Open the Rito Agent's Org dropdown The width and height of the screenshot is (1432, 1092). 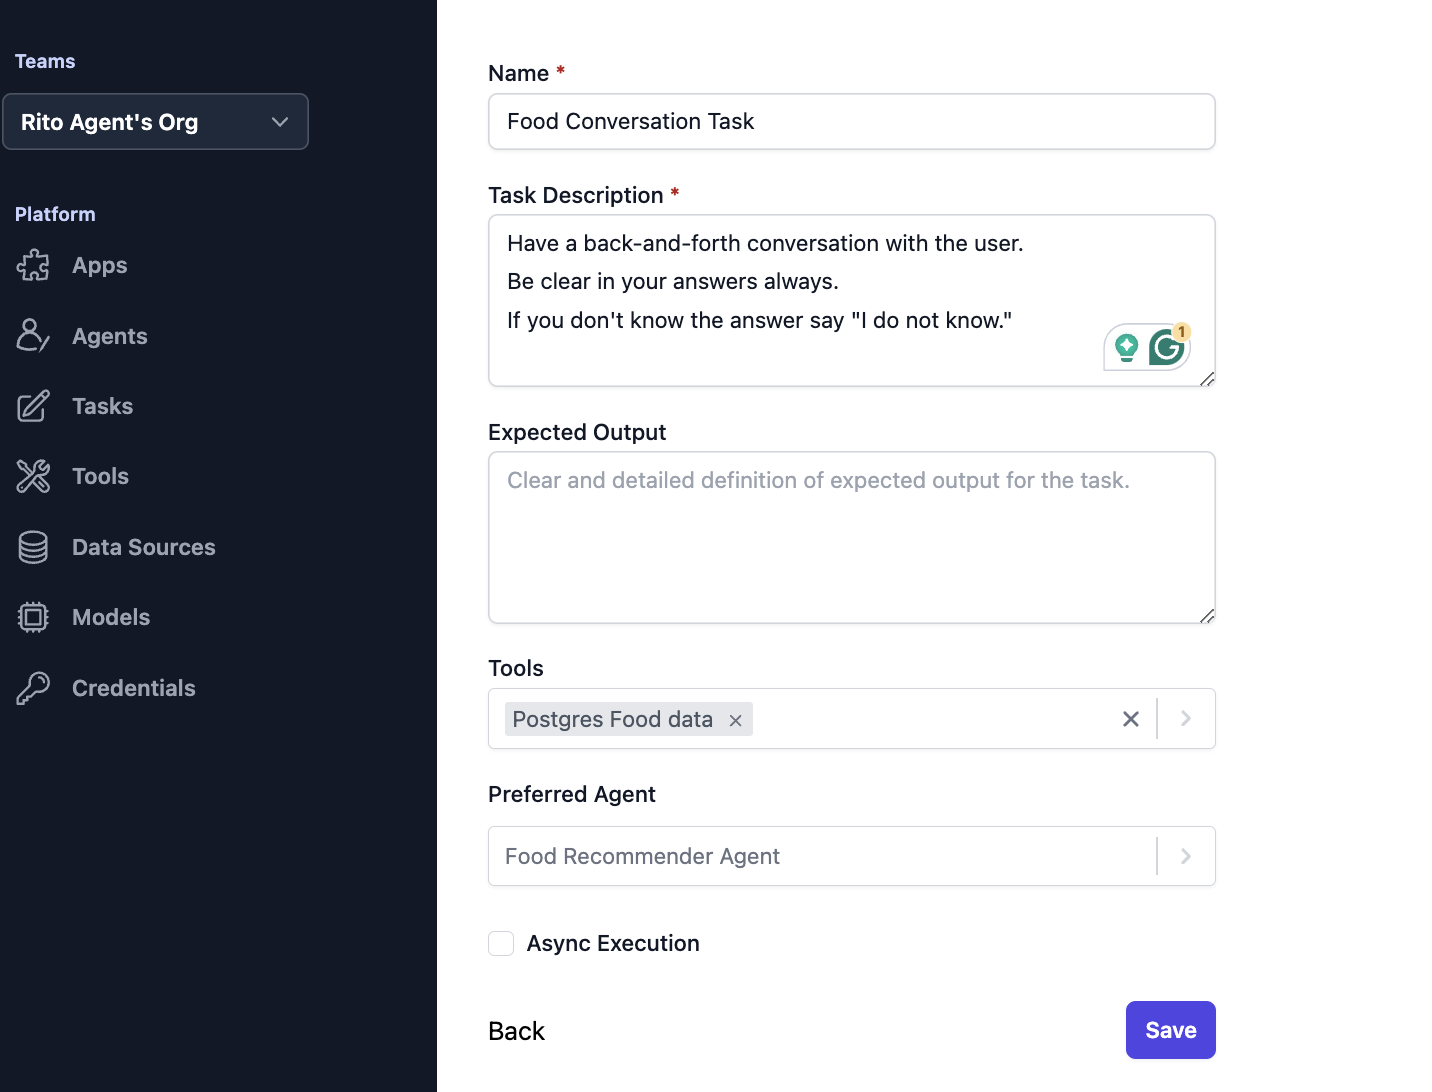pyautogui.click(x=155, y=122)
